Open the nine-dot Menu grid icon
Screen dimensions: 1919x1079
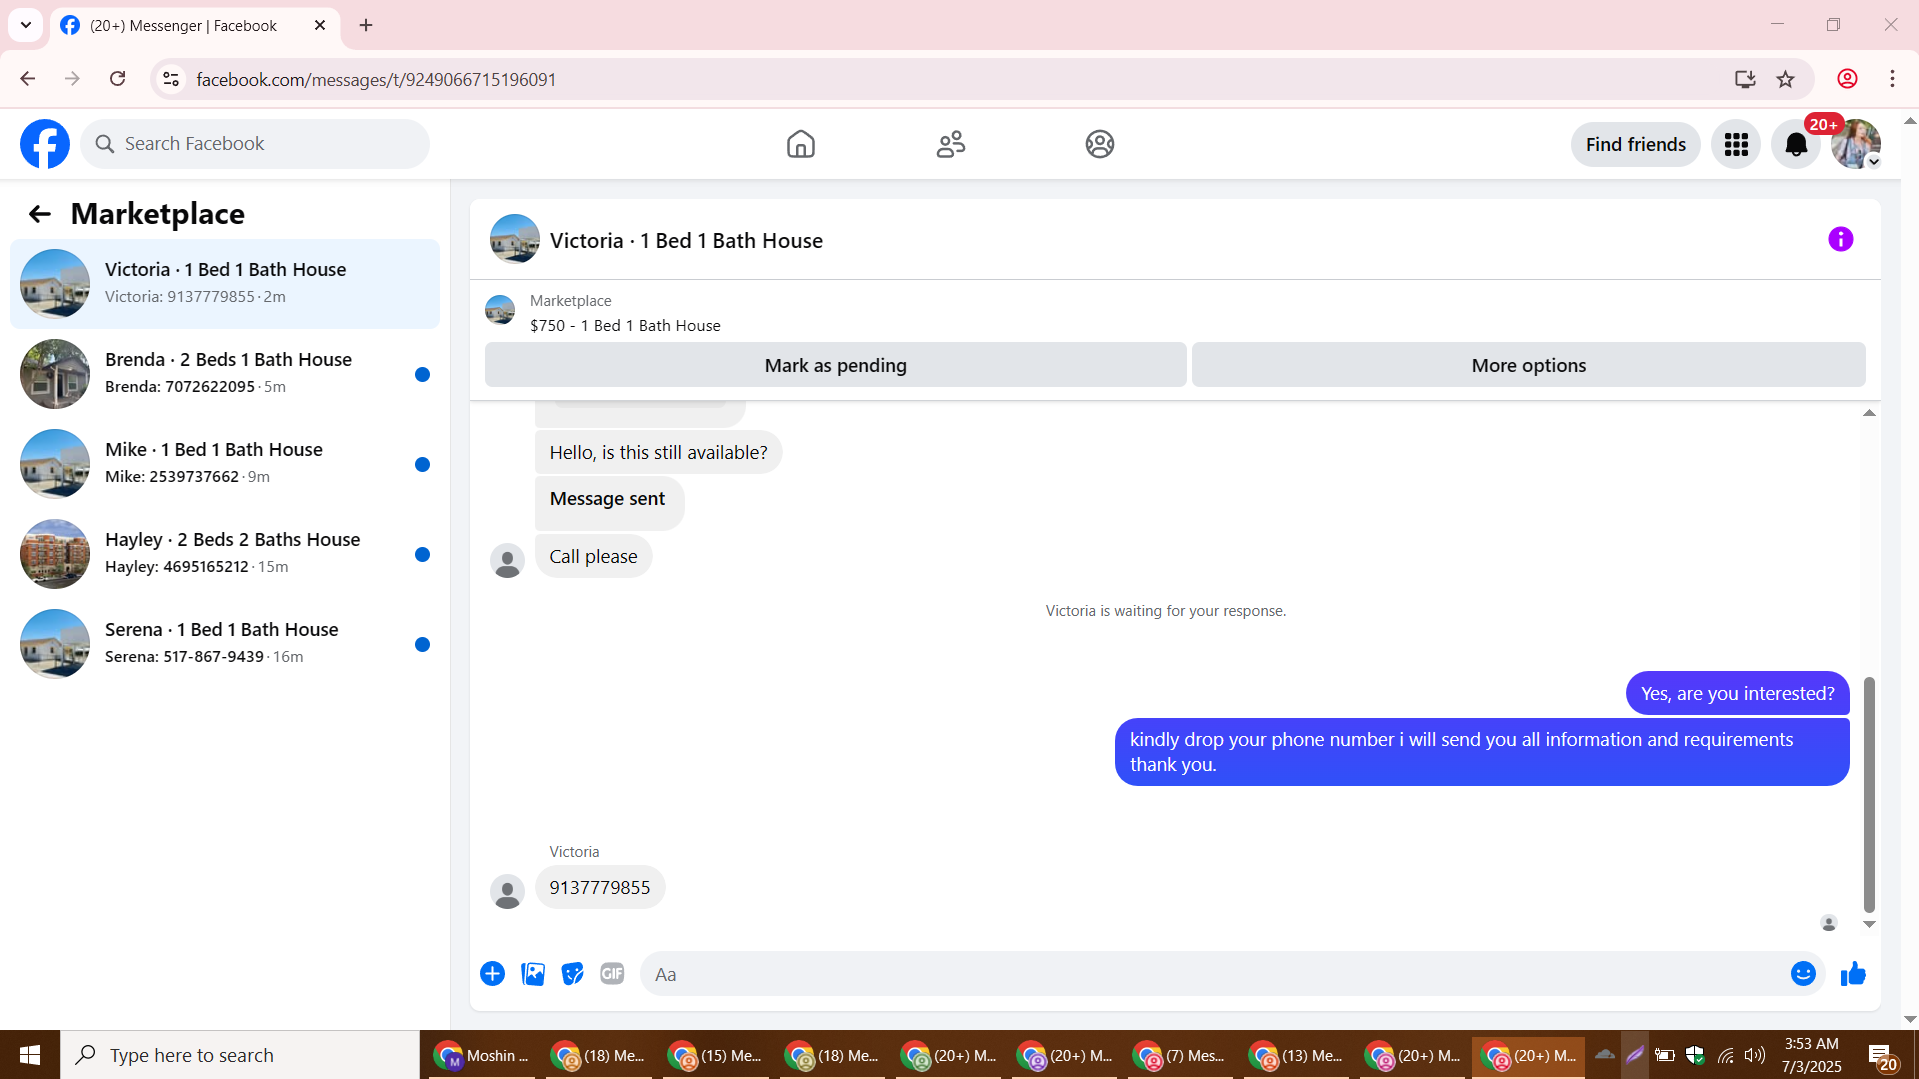(1736, 144)
